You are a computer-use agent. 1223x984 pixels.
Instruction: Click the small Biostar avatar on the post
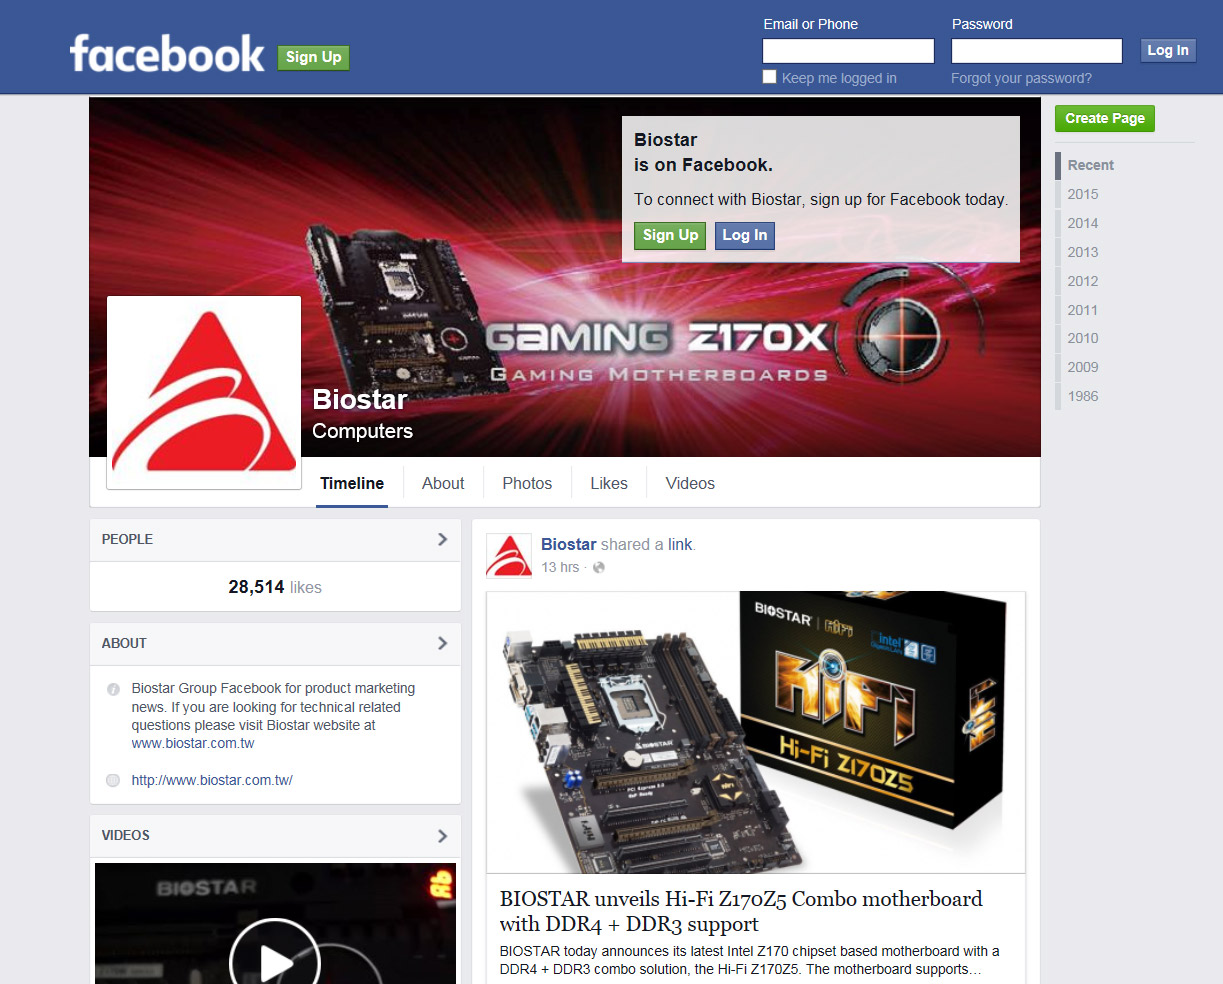point(508,556)
